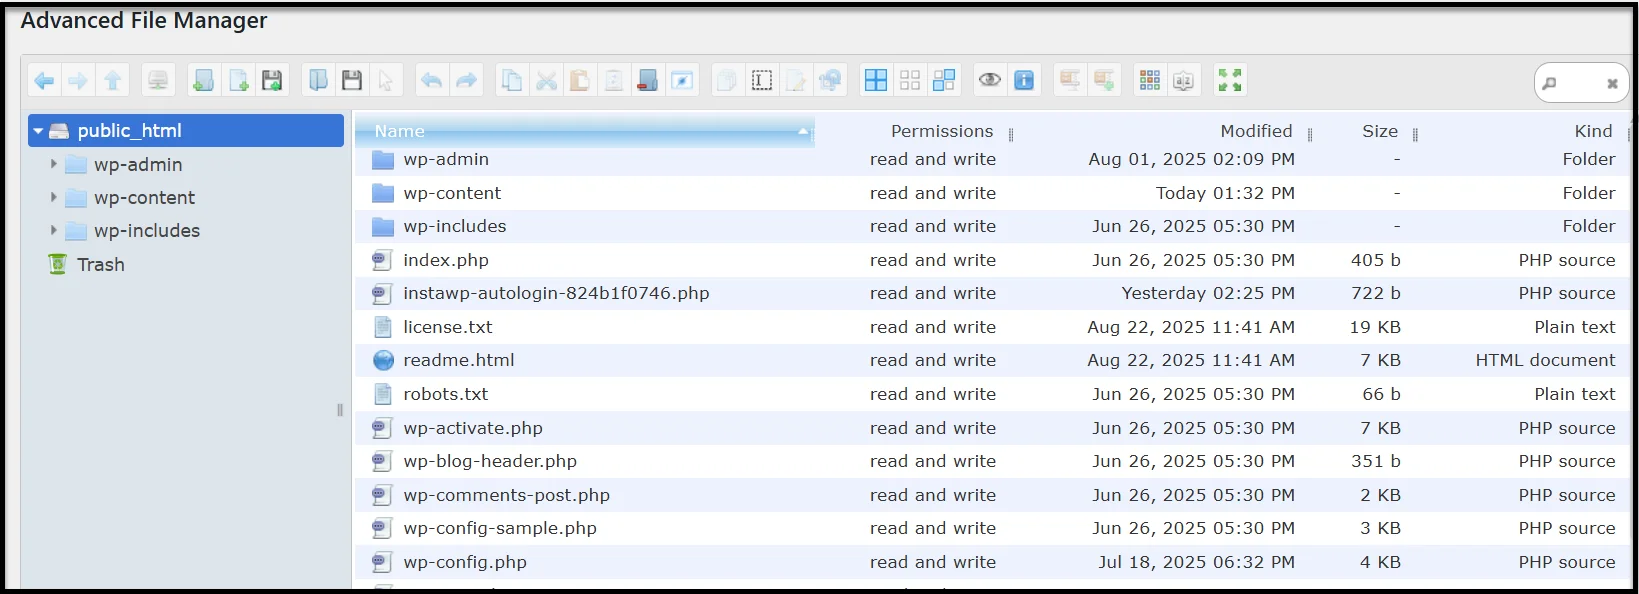Select the wp-config-sample.php file
This screenshot has height=594, width=1639.
[x=992, y=528]
